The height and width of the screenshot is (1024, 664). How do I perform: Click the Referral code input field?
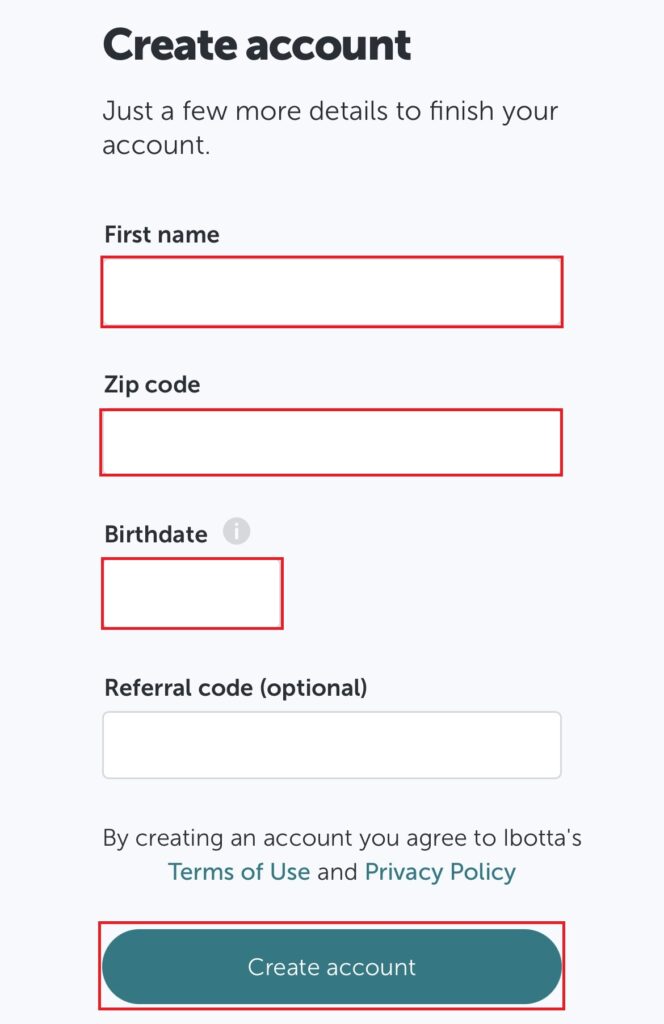(332, 745)
